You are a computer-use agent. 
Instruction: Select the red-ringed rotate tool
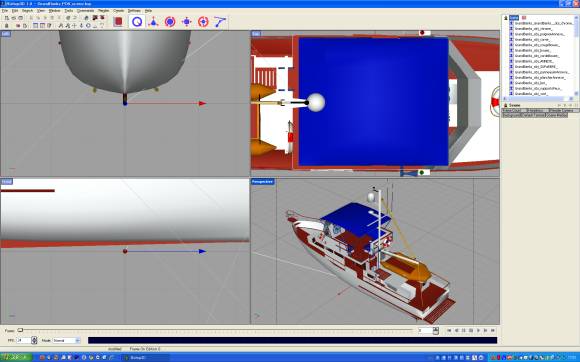click(170, 22)
